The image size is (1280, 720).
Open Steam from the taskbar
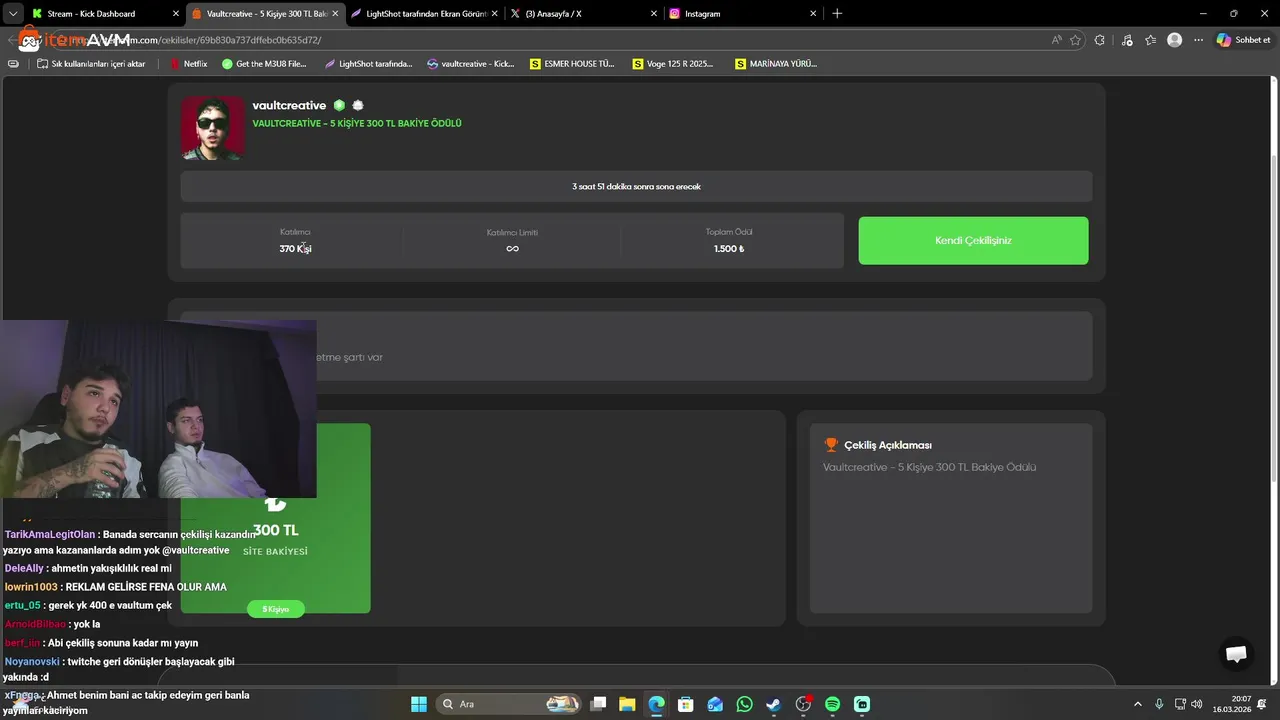[x=773, y=704]
